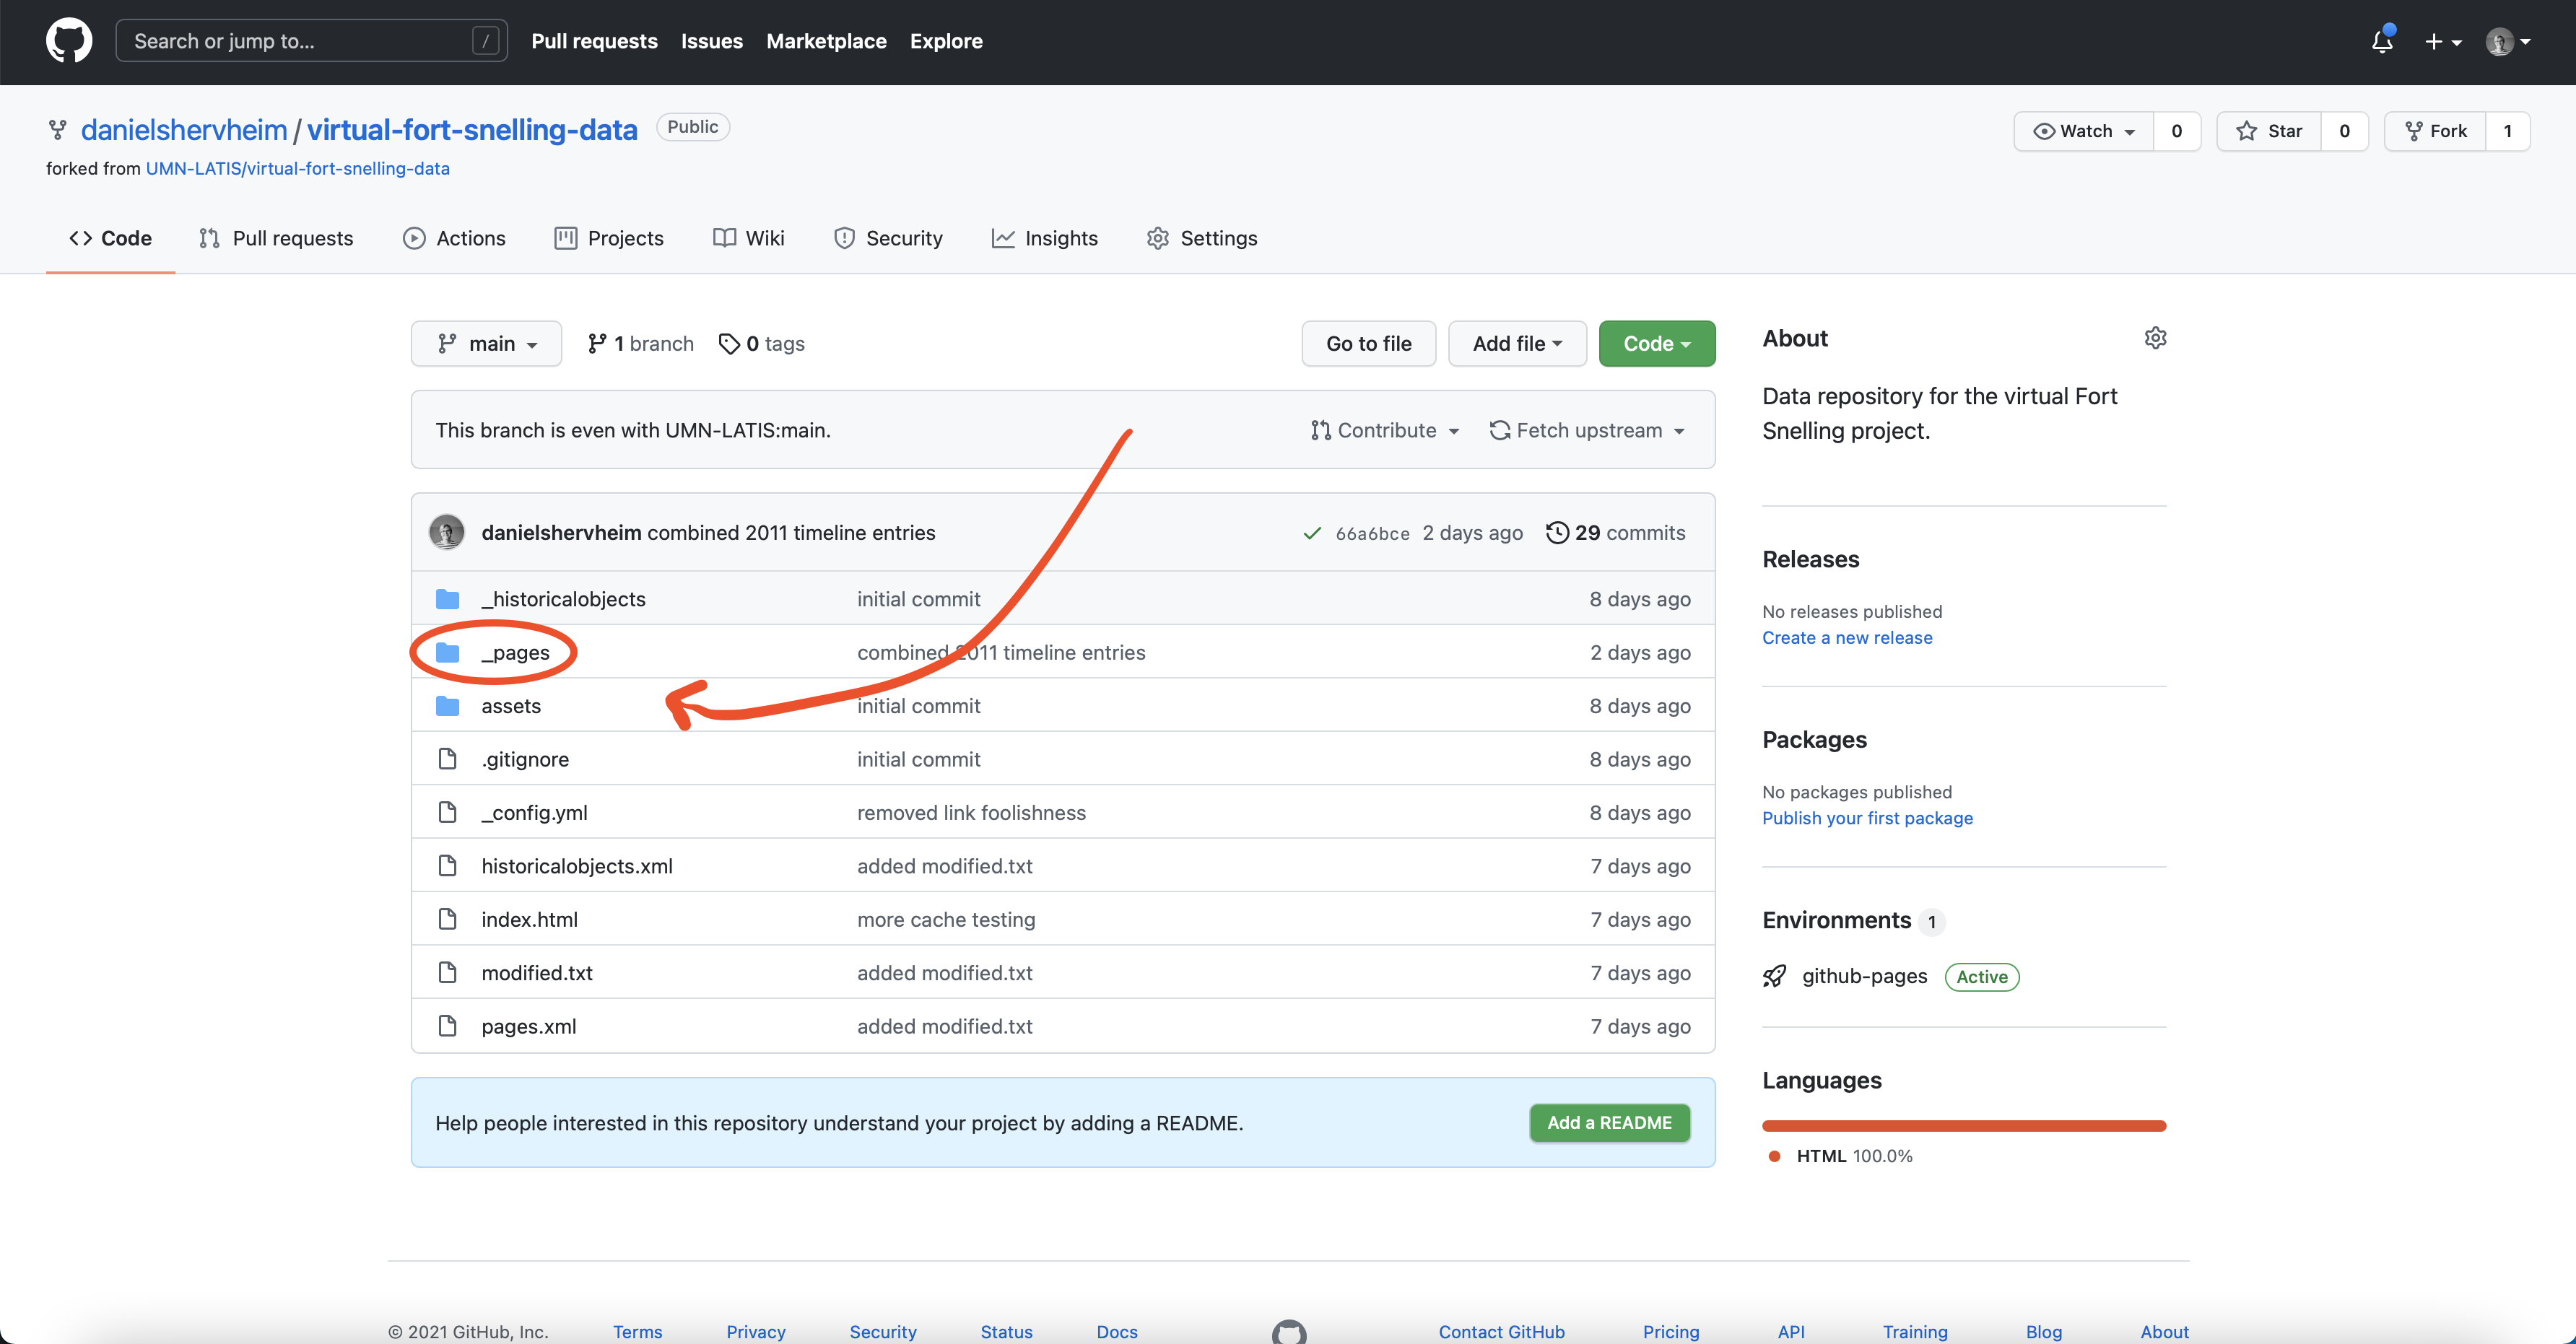This screenshot has width=2576, height=1344.
Task: Select the Settings tab
Action: pos(1202,238)
